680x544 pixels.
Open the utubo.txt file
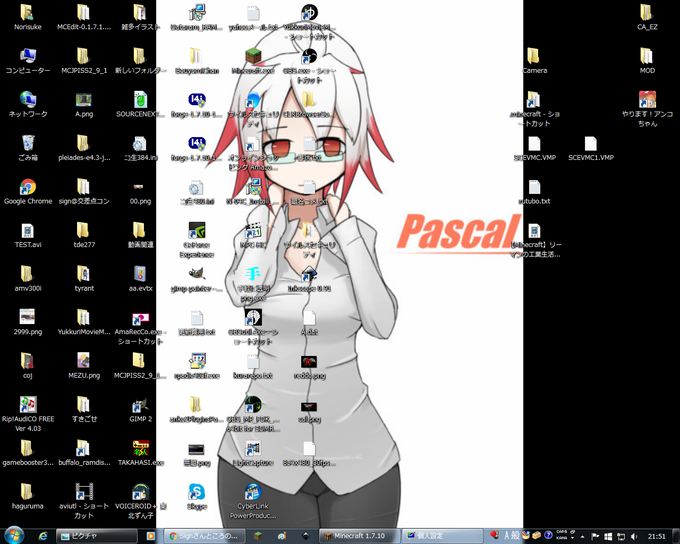click(534, 192)
